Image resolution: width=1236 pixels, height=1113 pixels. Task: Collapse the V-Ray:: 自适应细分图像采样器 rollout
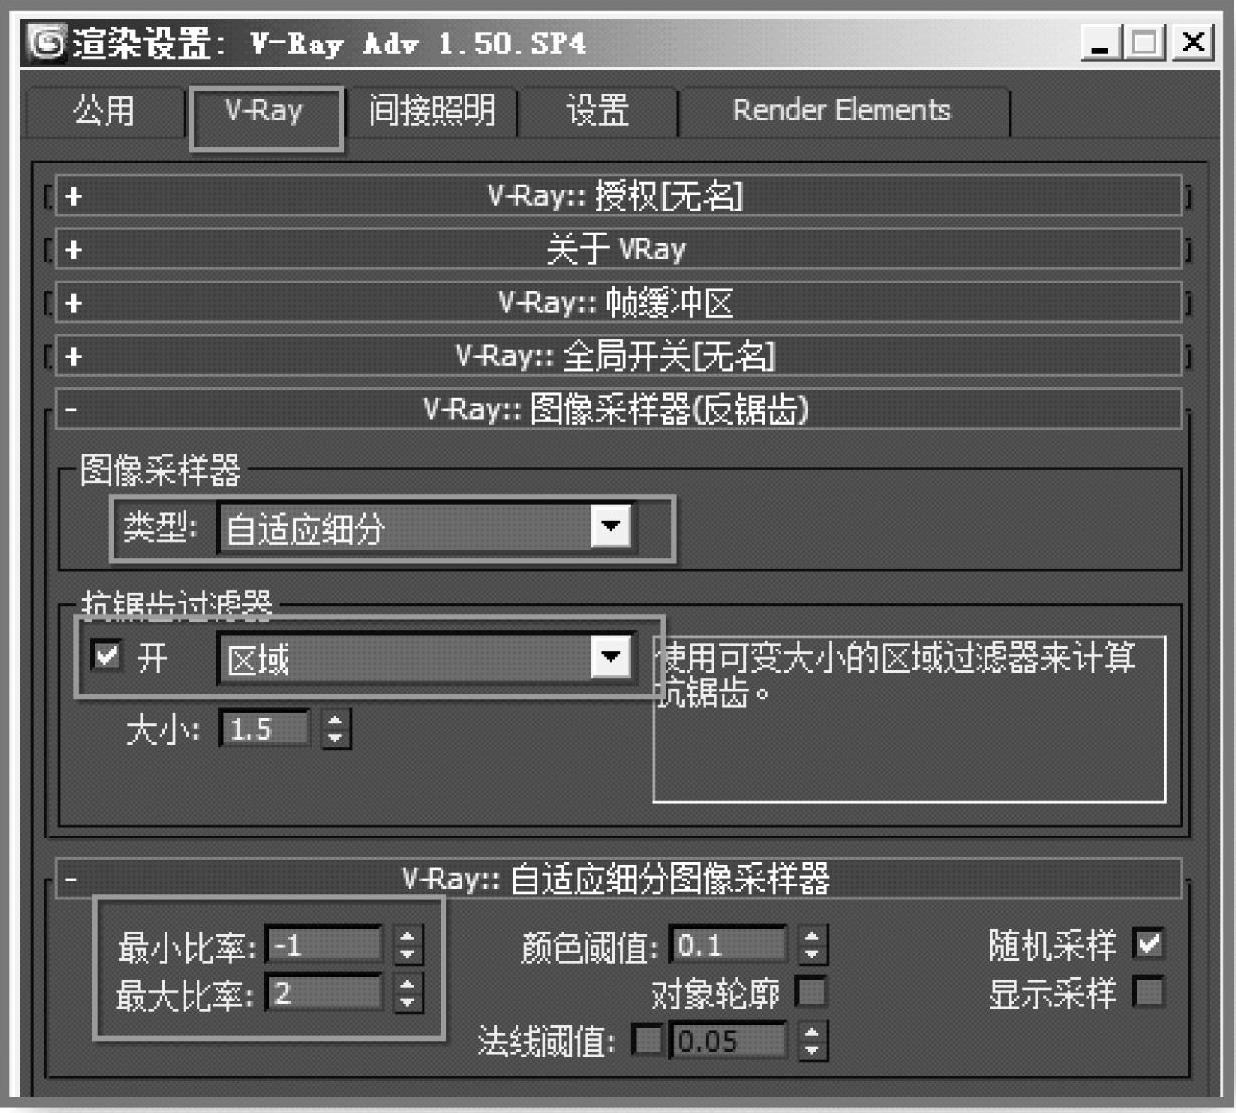[618, 879]
